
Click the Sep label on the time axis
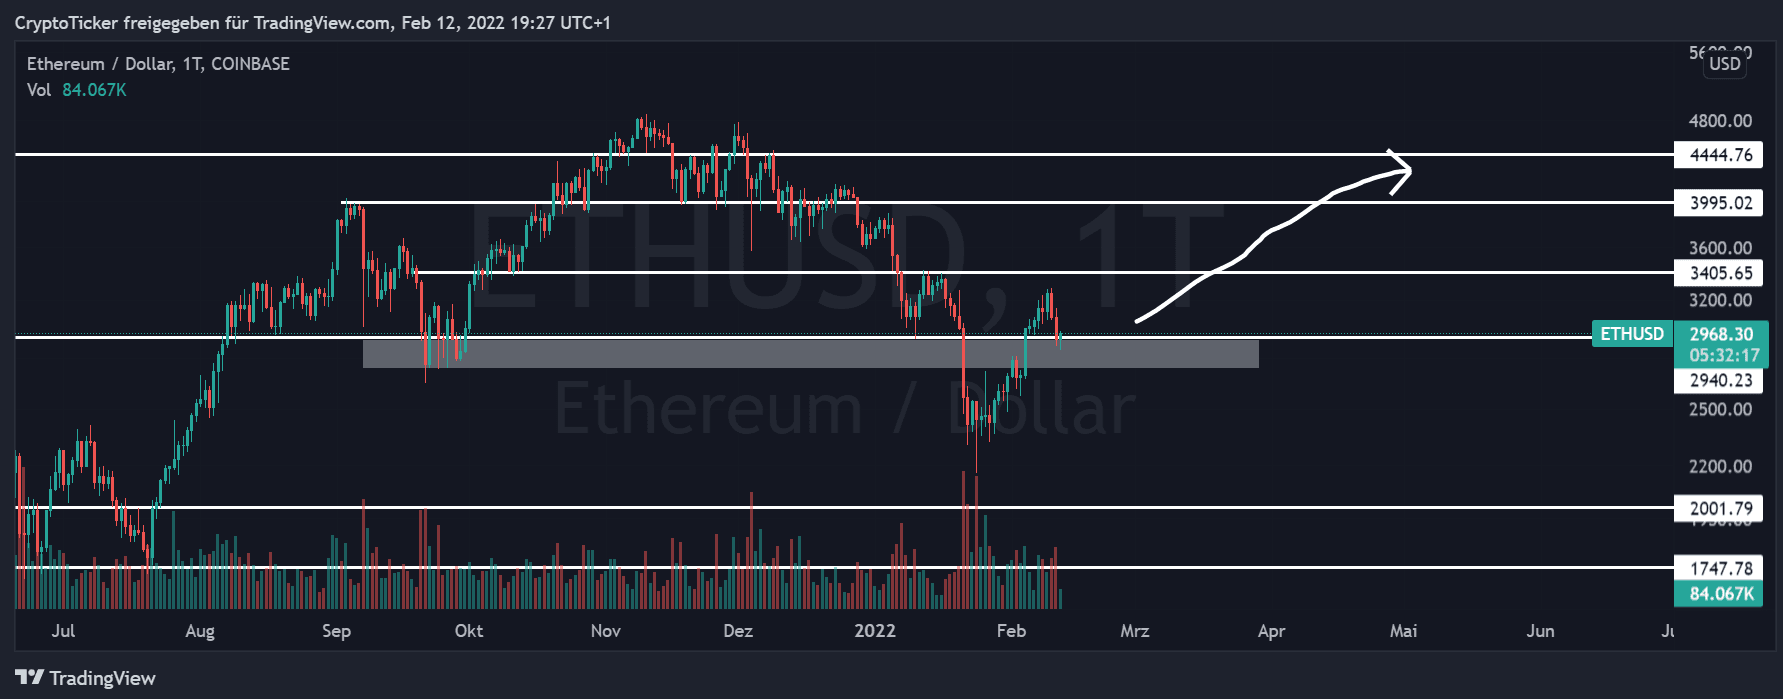pos(337,631)
